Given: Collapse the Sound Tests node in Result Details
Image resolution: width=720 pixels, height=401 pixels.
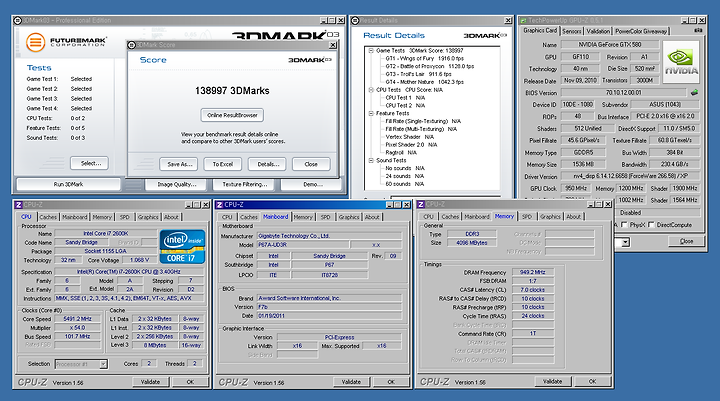Looking at the screenshot, I should [371, 160].
